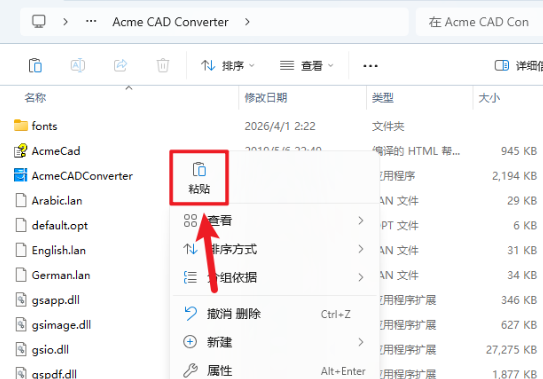Choose 撤消 删除 in context menu
543x379 pixels.
(x=274, y=314)
